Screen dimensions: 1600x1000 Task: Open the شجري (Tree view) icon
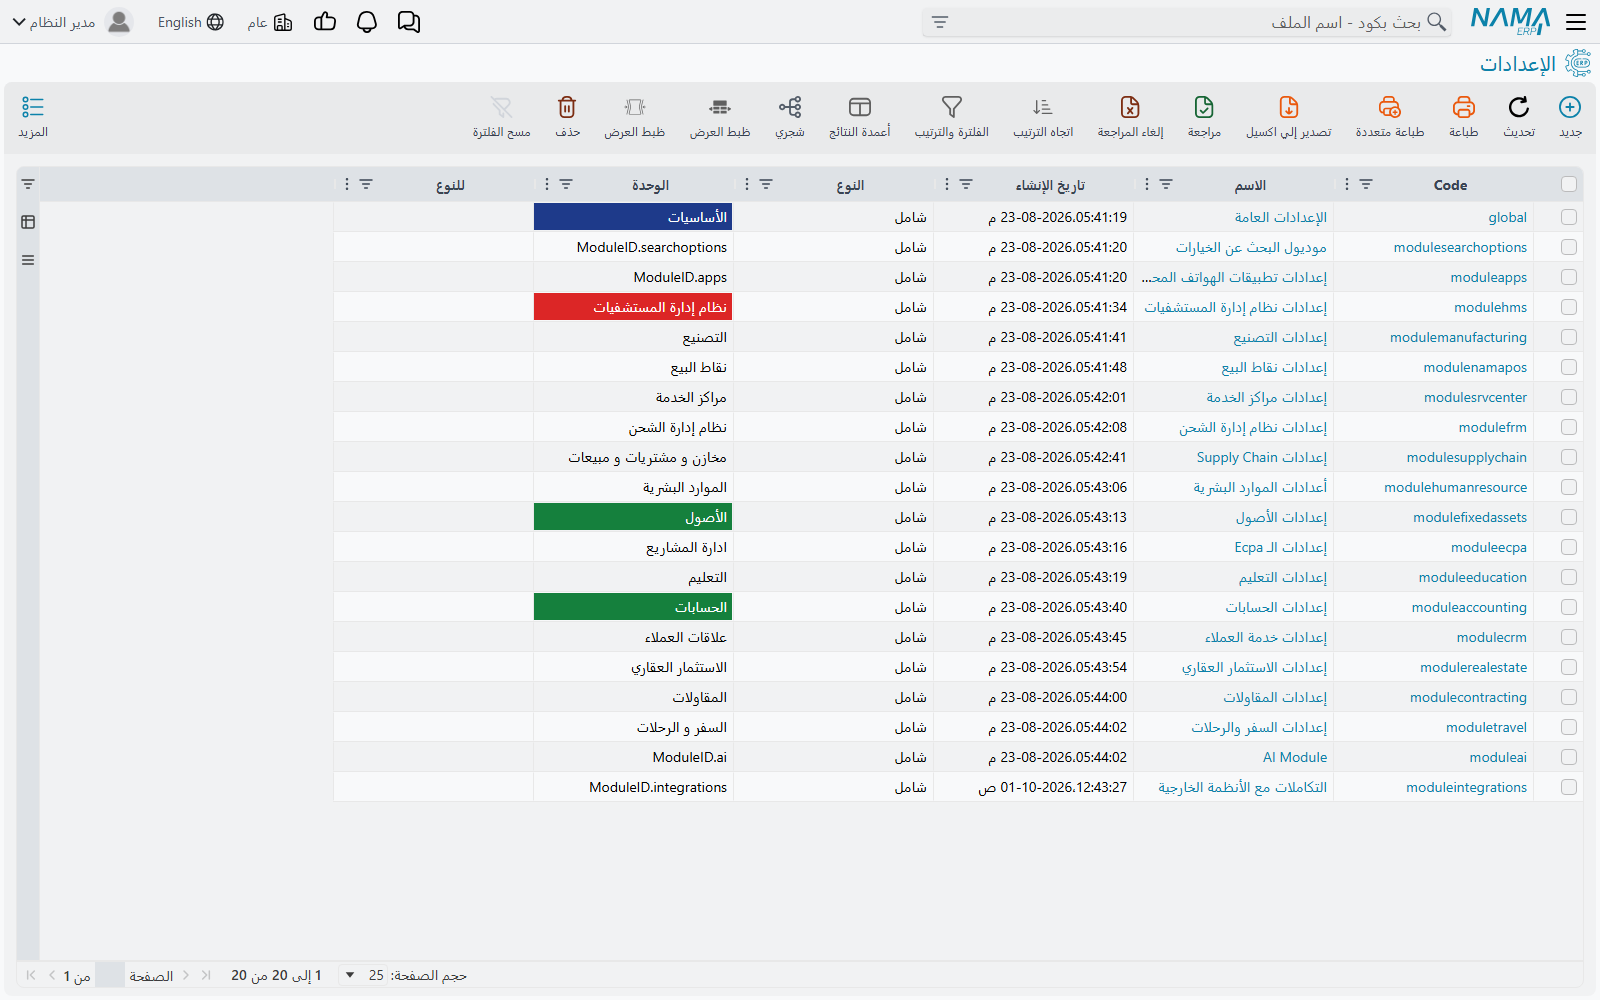pos(790,107)
